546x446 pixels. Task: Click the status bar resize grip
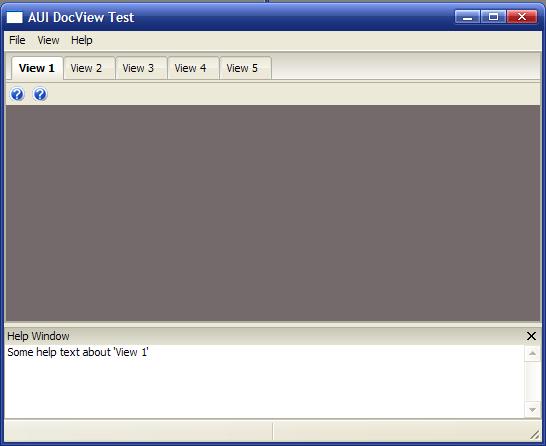(535, 434)
